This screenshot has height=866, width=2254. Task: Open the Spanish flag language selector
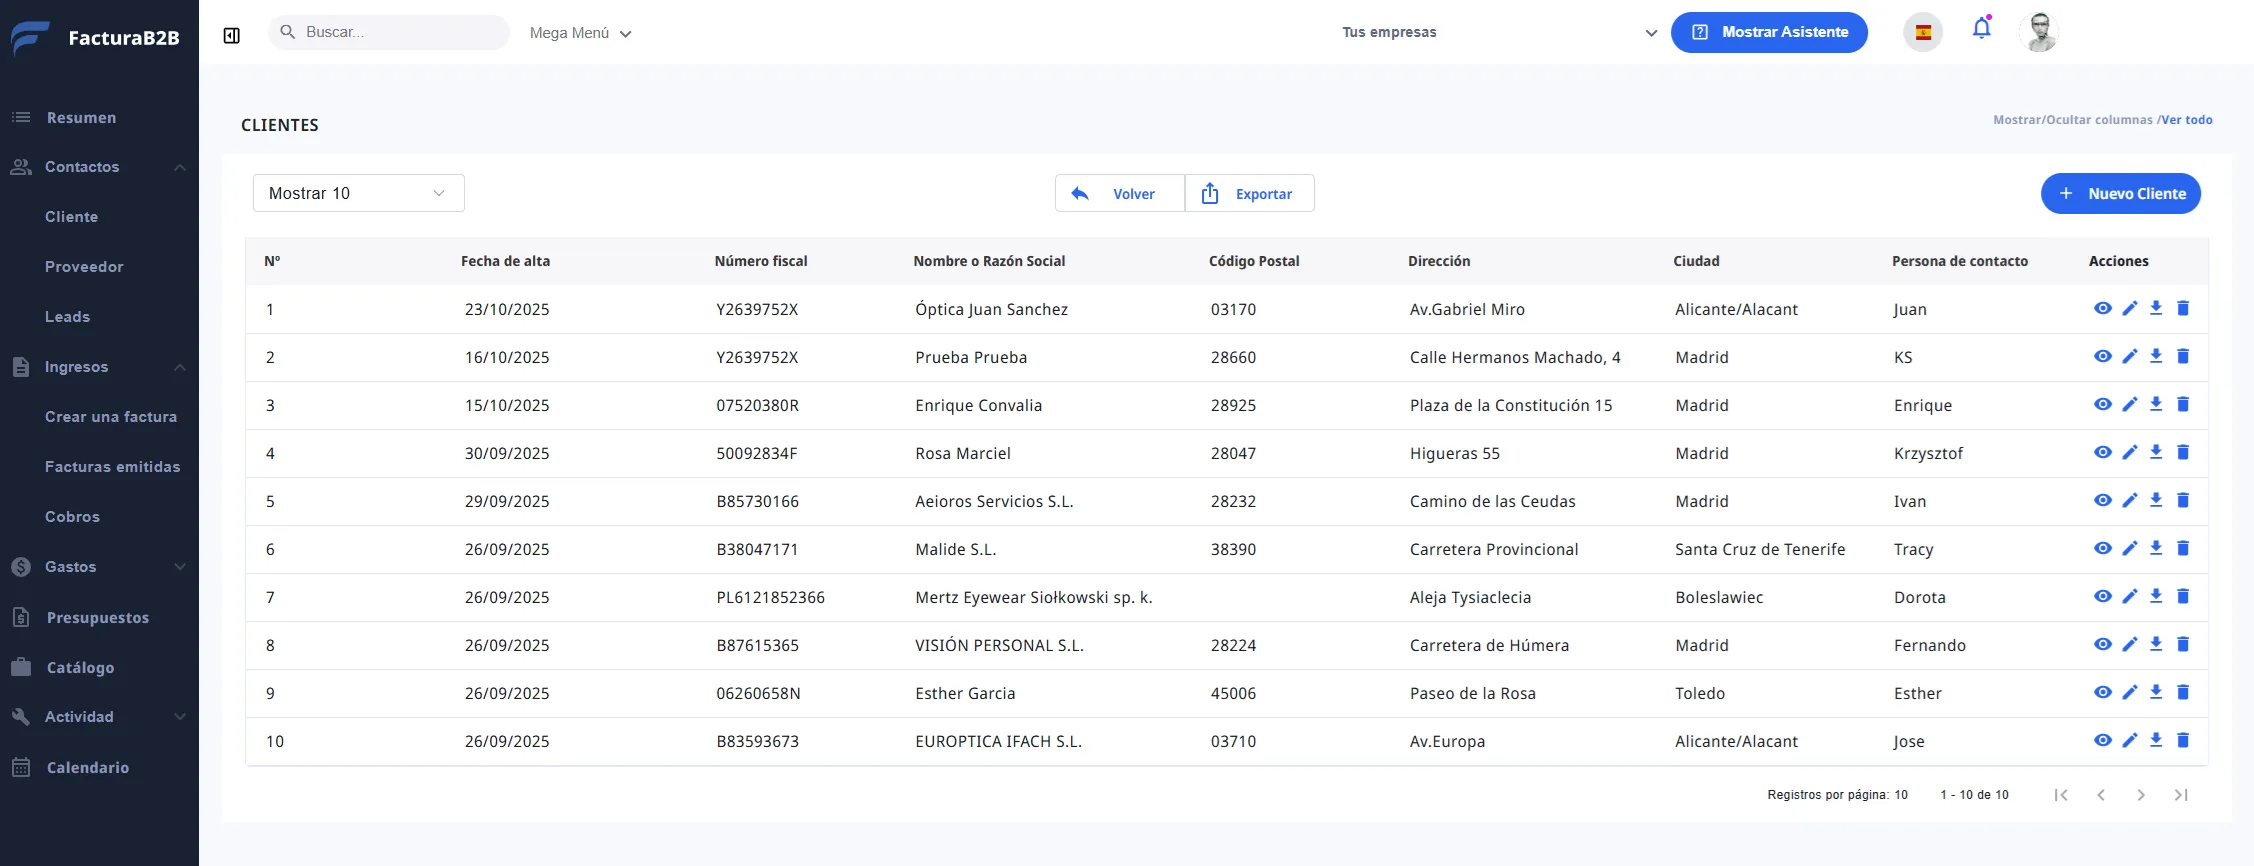click(1922, 32)
